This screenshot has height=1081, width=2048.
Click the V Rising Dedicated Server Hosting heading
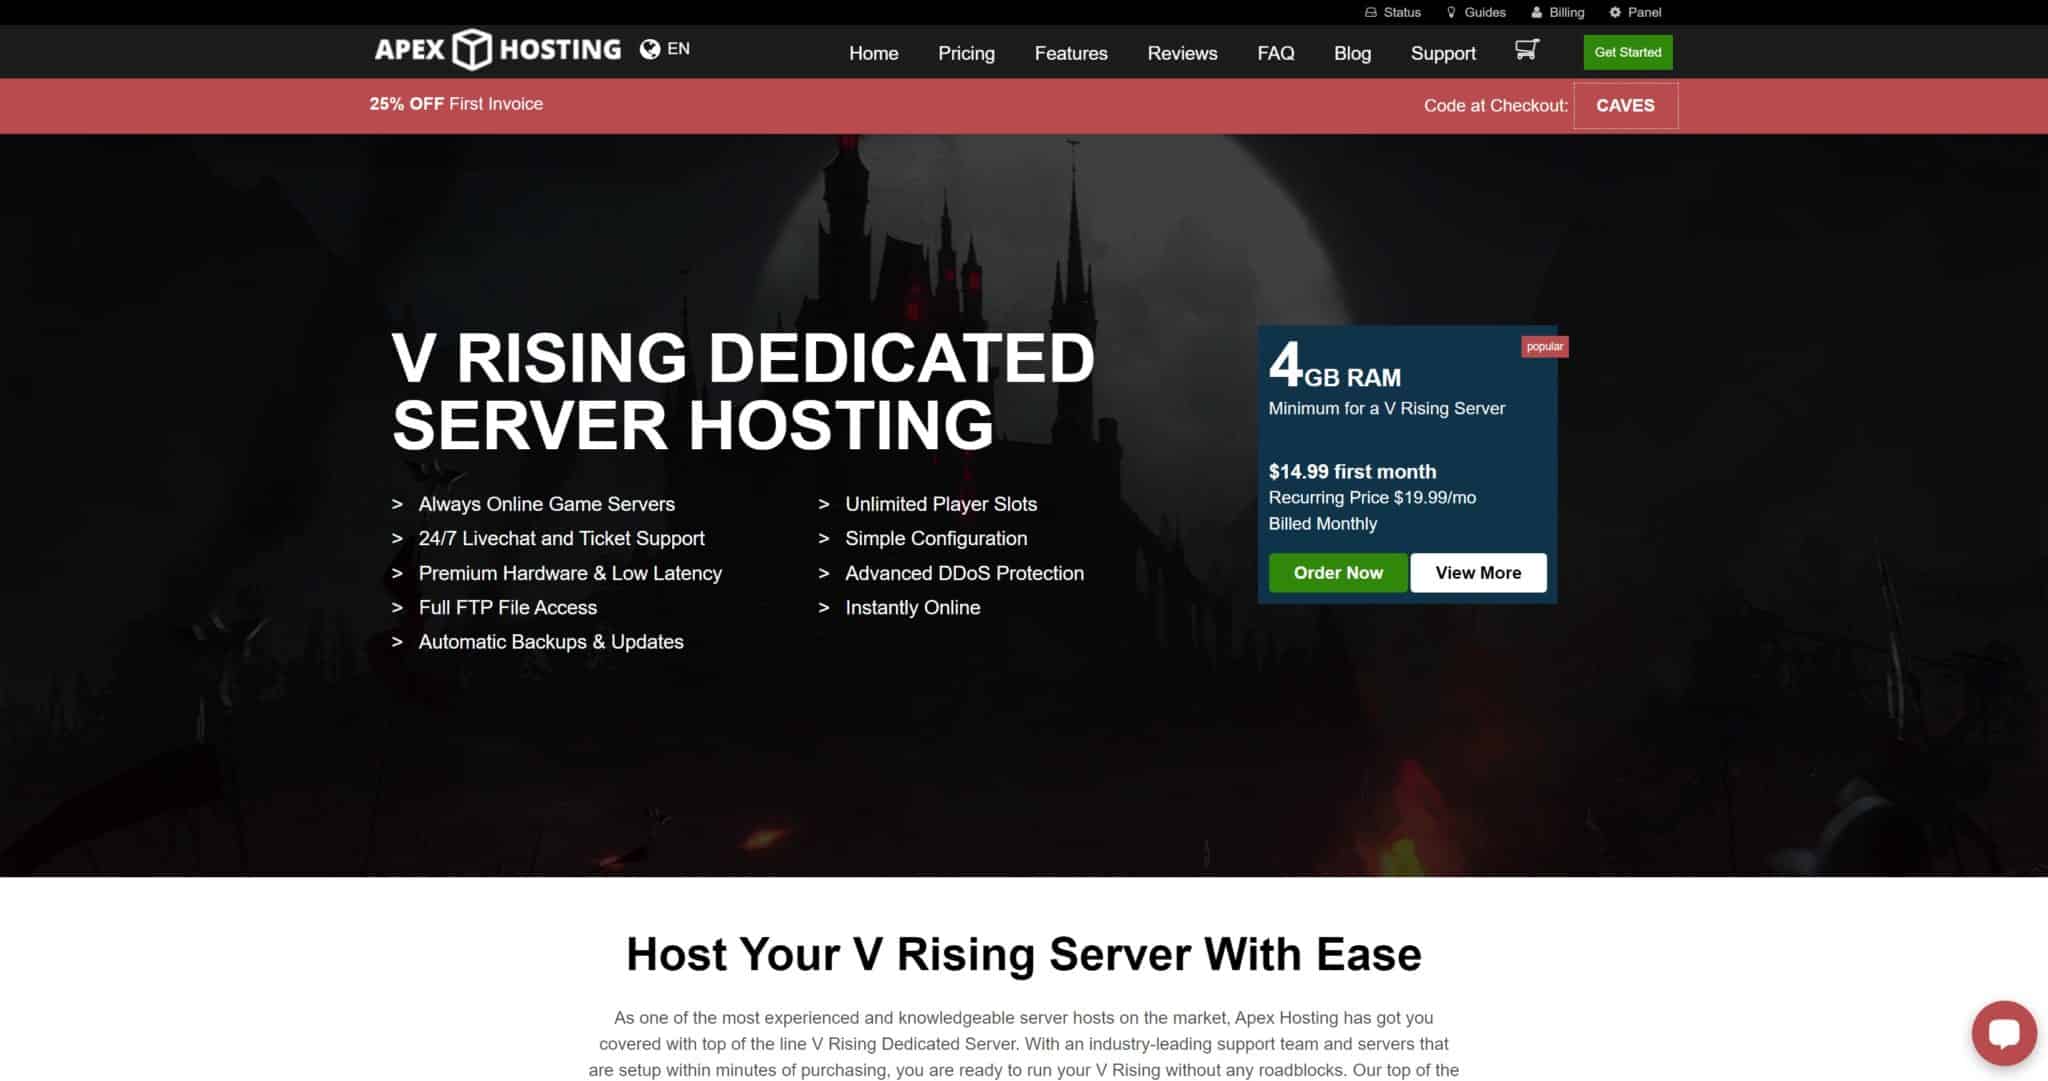pos(743,391)
